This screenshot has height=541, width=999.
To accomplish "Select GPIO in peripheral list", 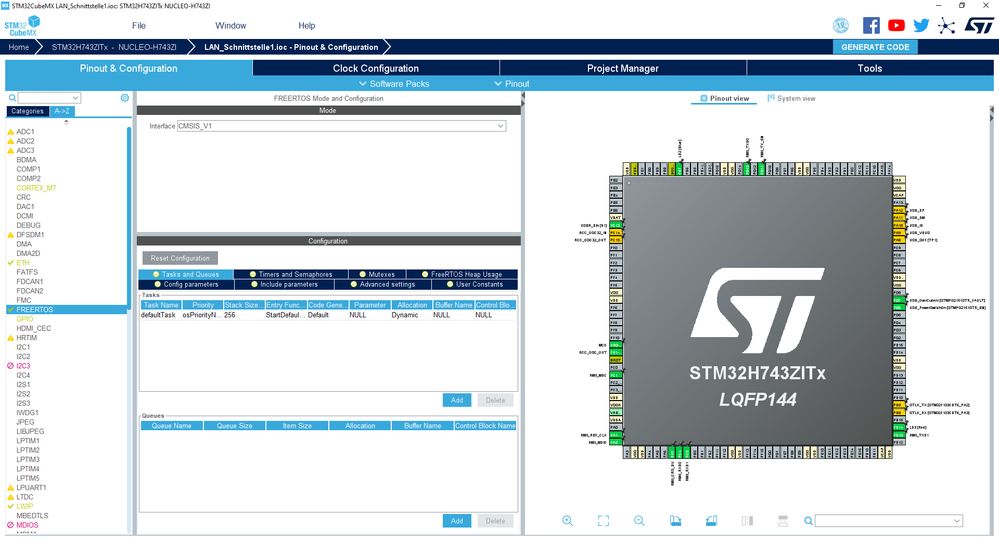I will point(25,319).
